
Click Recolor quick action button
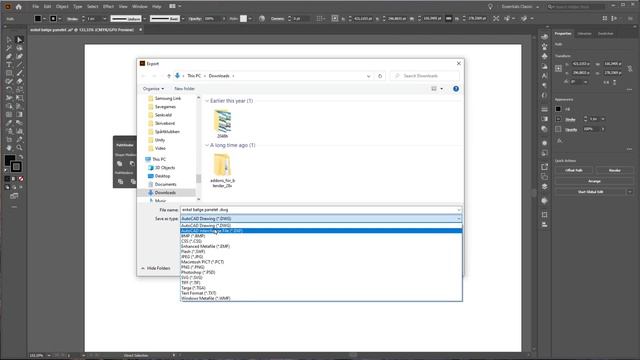[614, 170]
